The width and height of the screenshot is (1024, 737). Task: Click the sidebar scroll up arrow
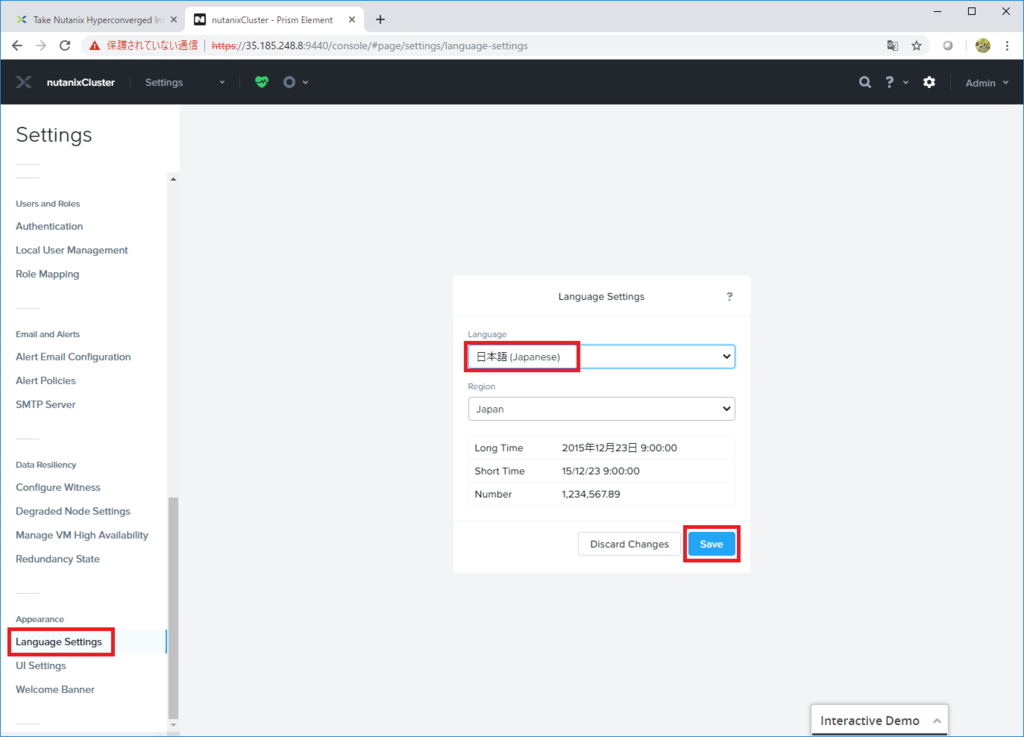coord(173,179)
